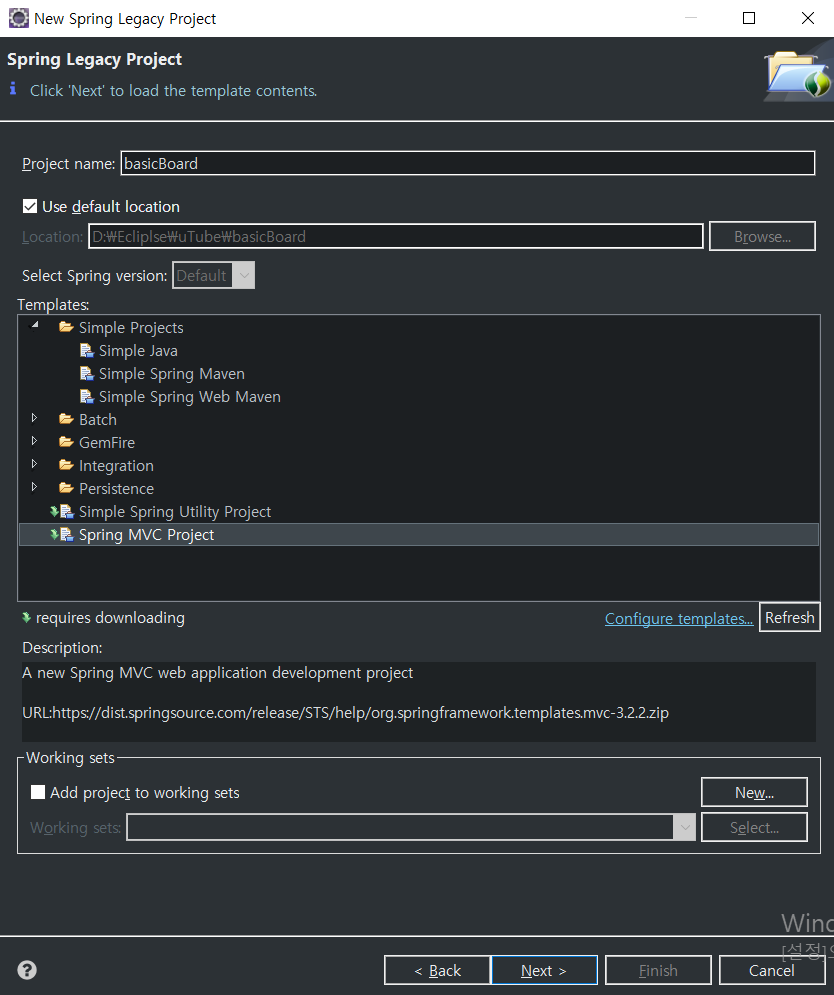Click the Simple Spring Web Maven icon
Screen dimensions: 834x995
87,397
